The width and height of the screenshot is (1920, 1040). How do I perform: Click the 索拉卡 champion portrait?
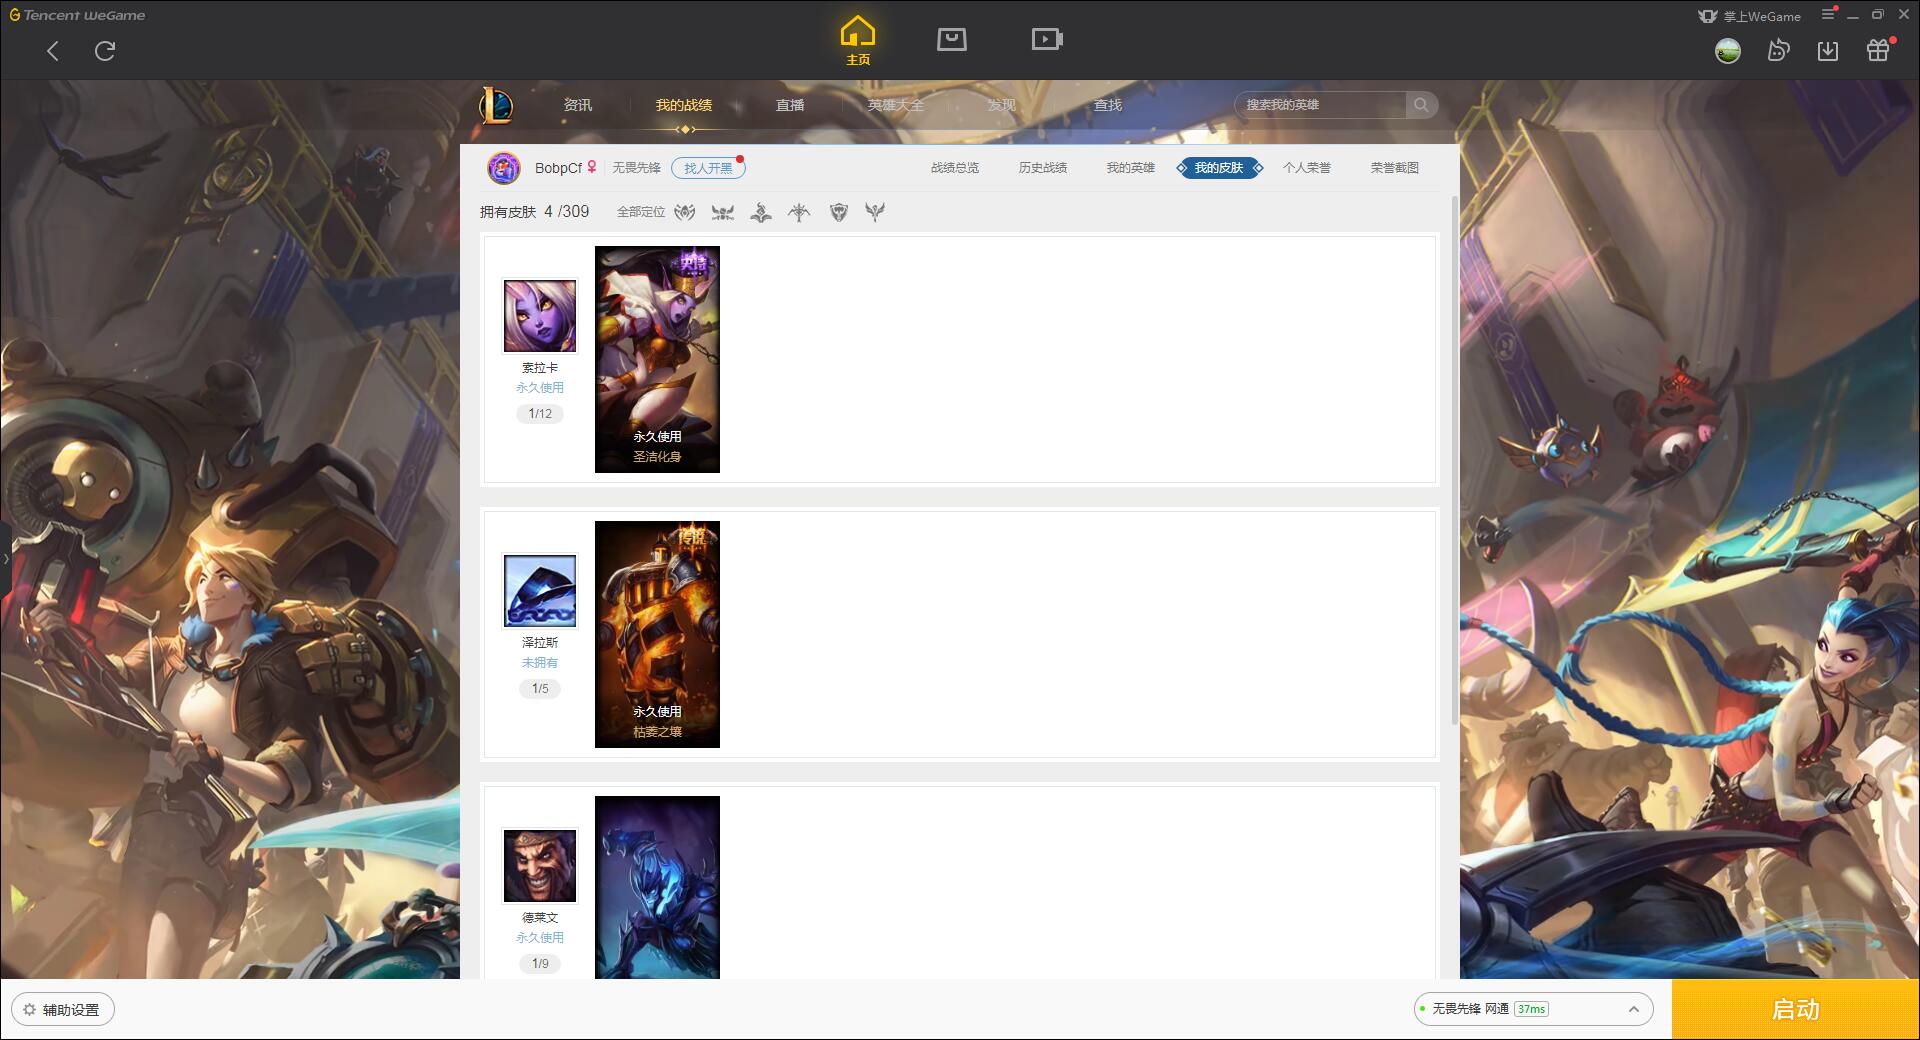540,316
